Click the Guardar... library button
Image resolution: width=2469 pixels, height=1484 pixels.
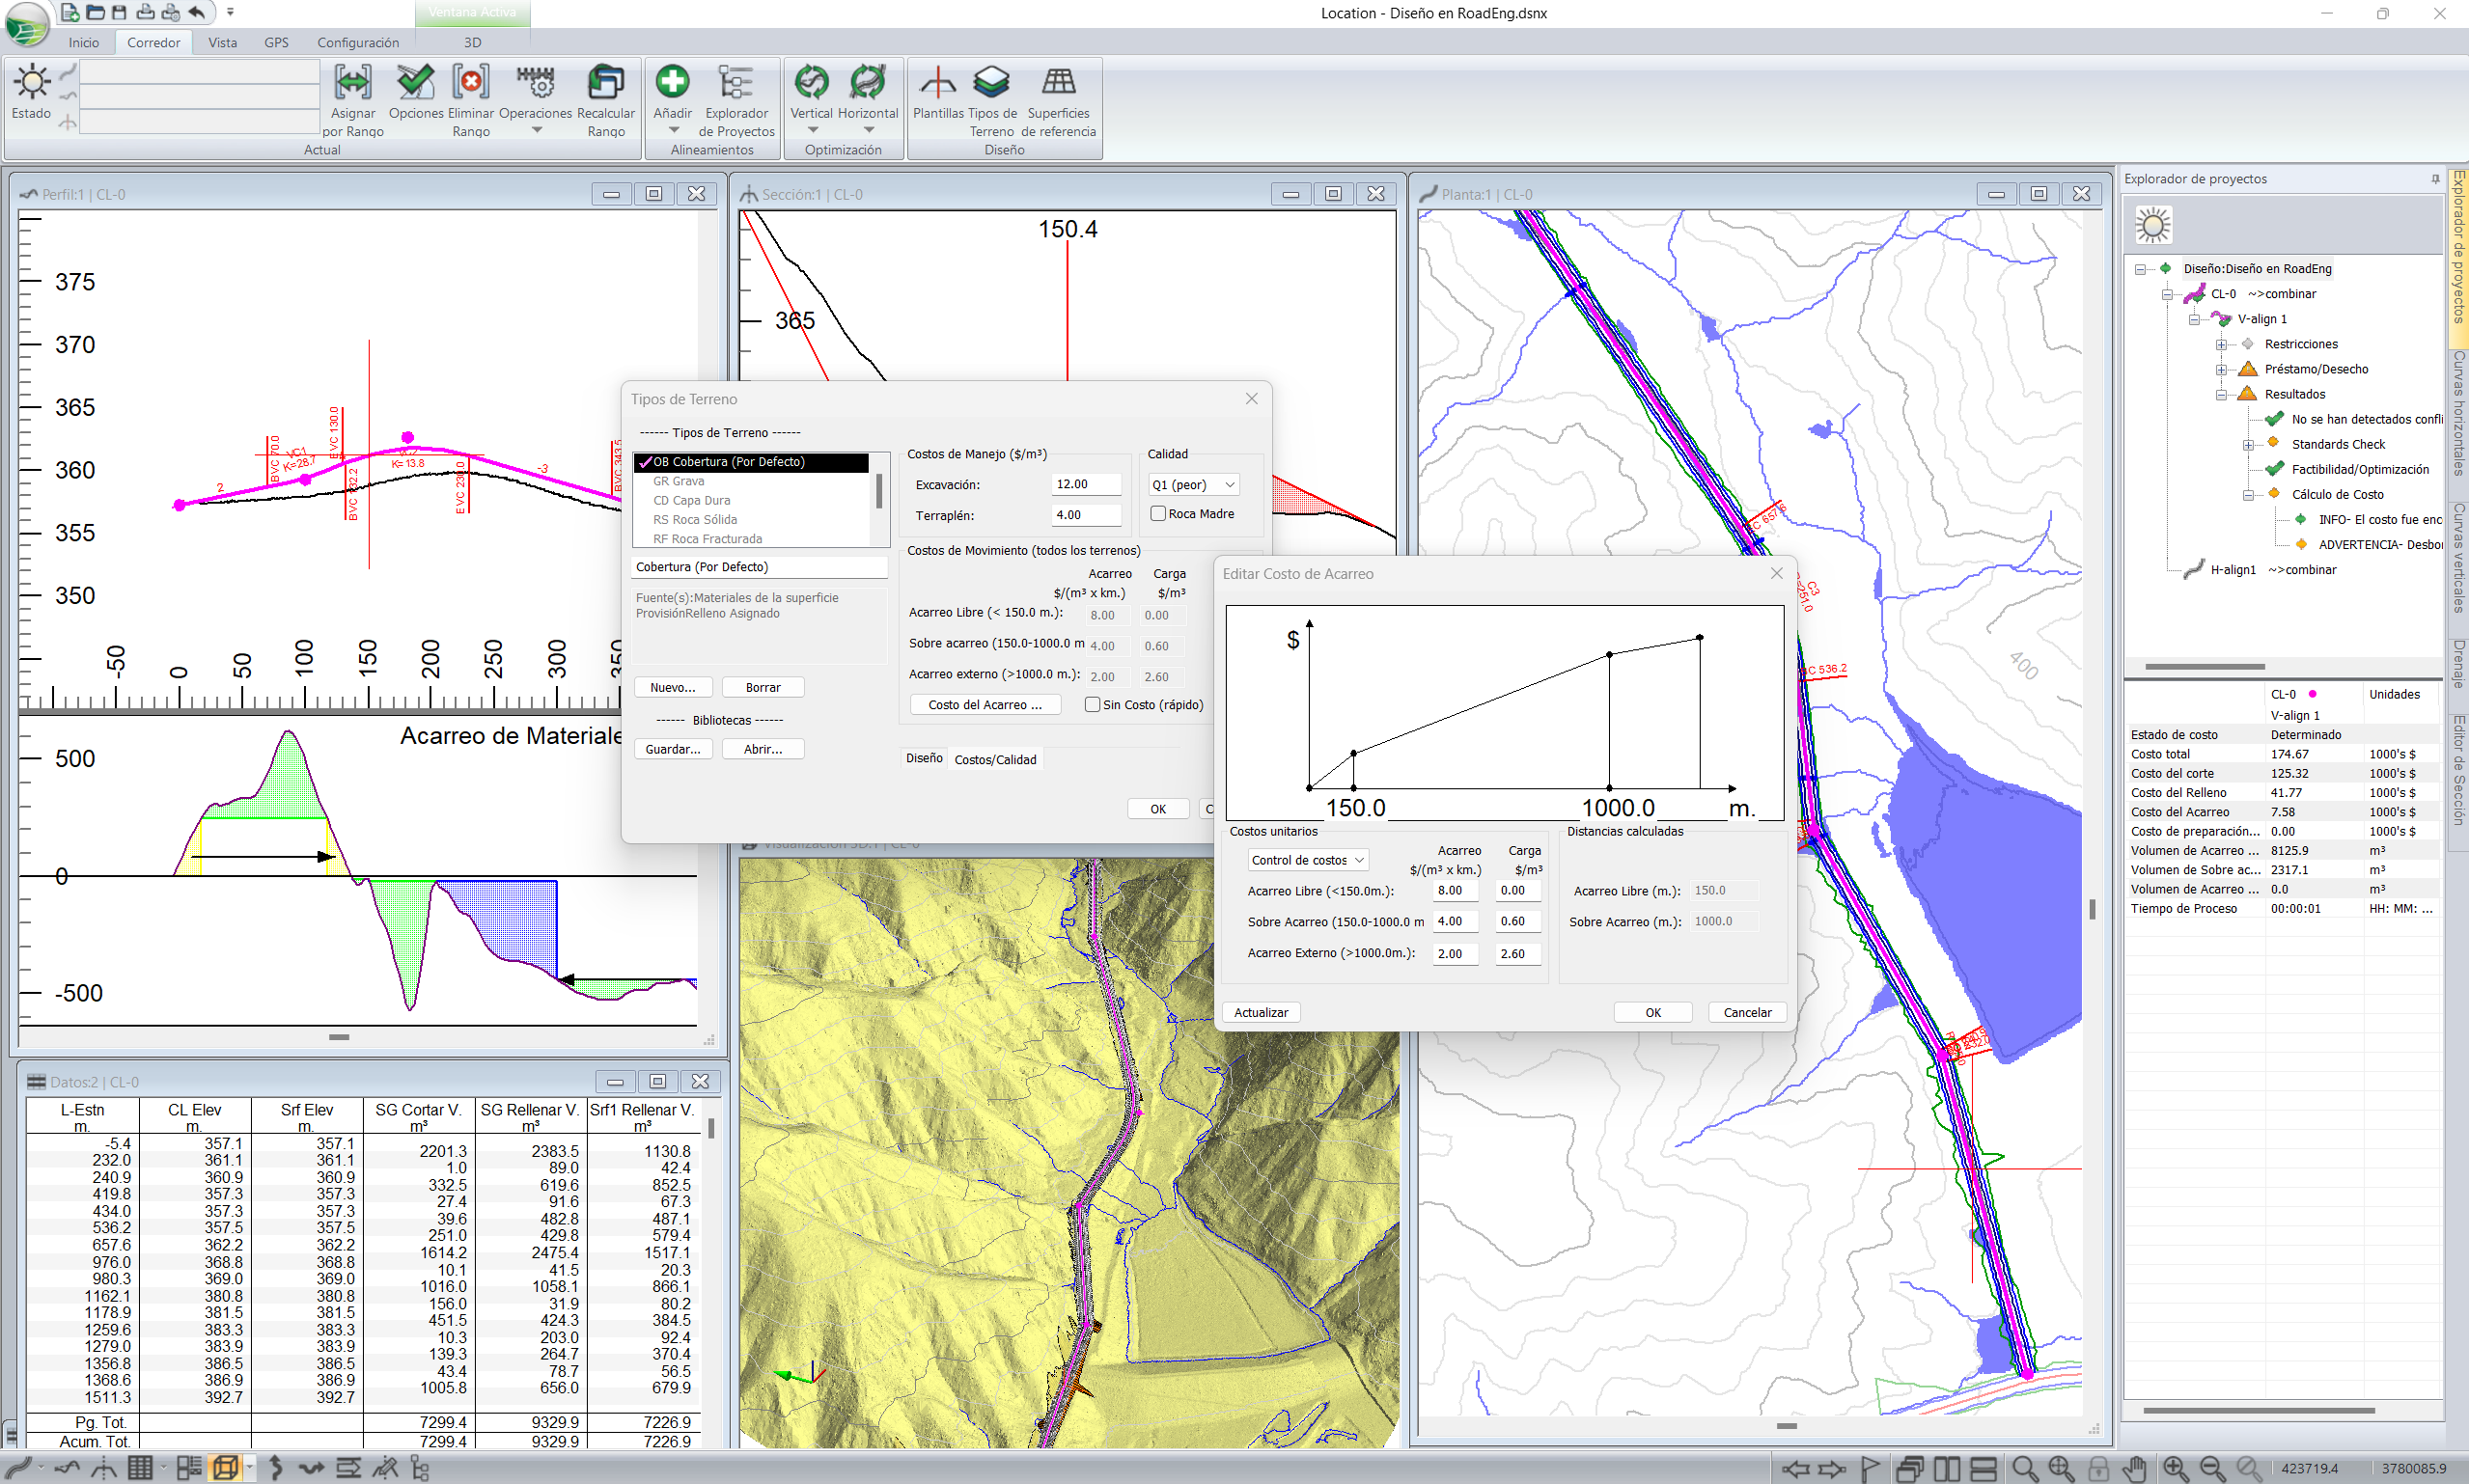click(x=673, y=749)
